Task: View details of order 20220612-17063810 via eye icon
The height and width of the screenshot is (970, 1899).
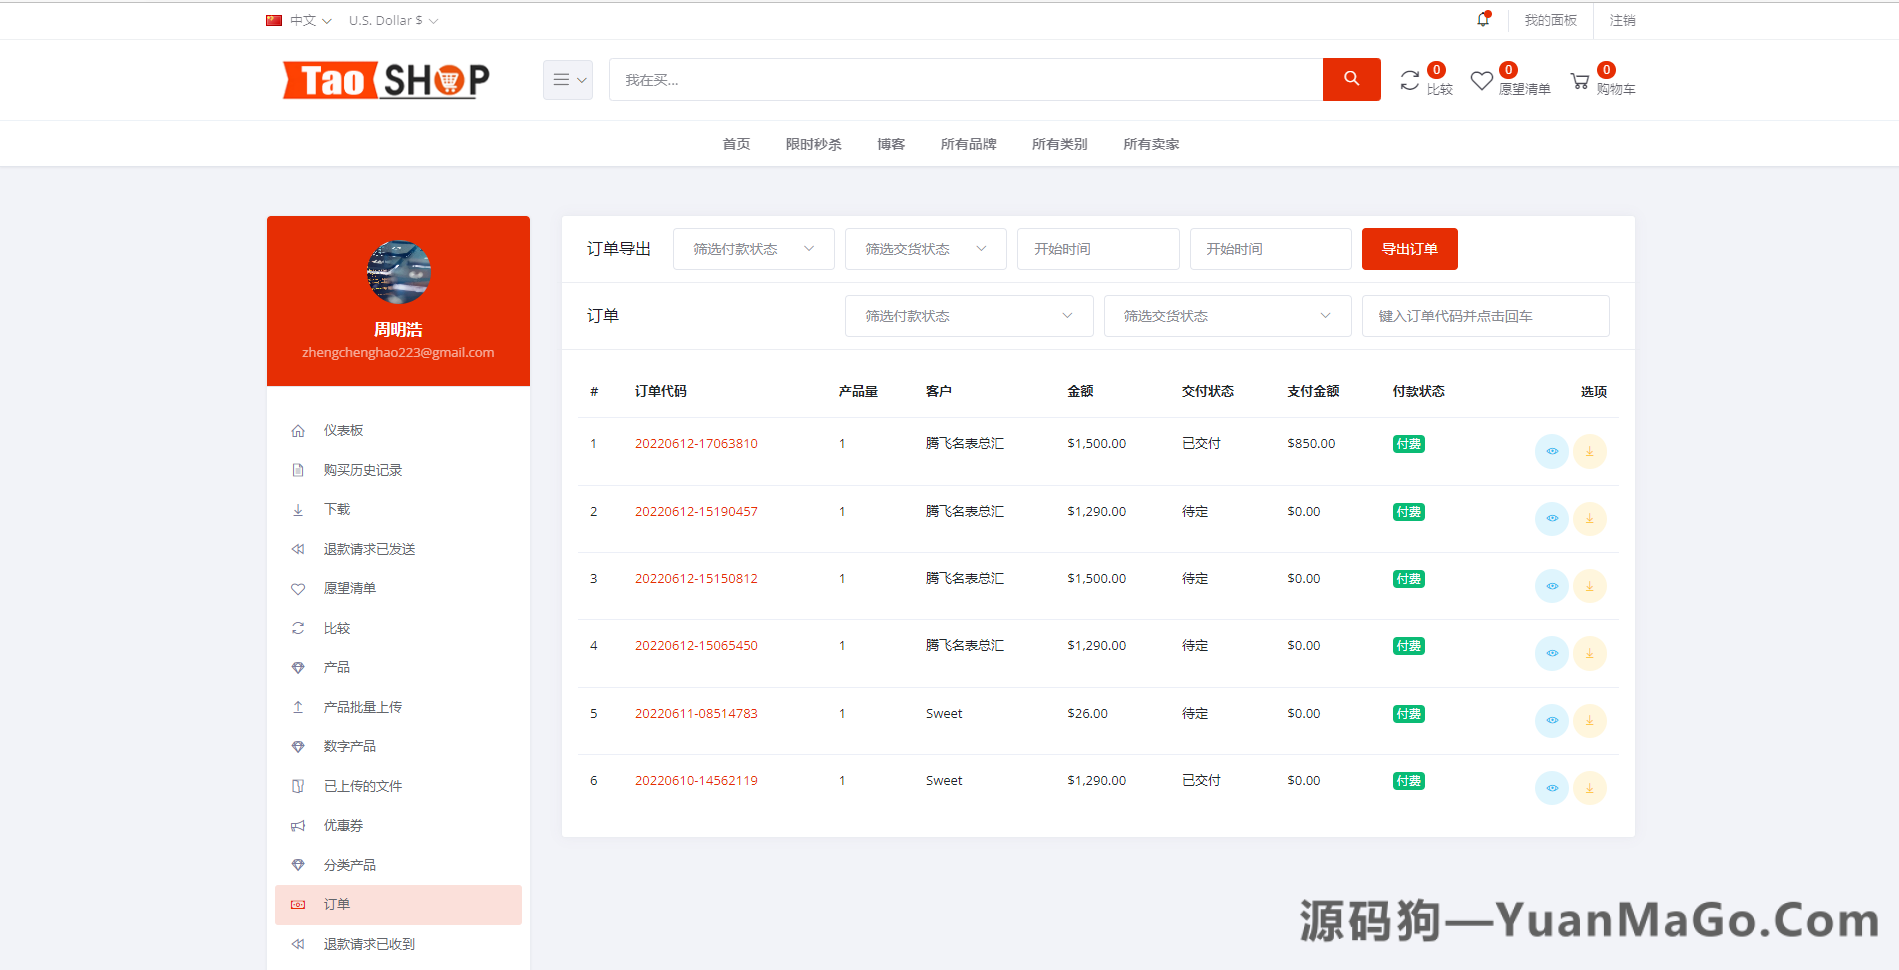Action: tap(1552, 451)
